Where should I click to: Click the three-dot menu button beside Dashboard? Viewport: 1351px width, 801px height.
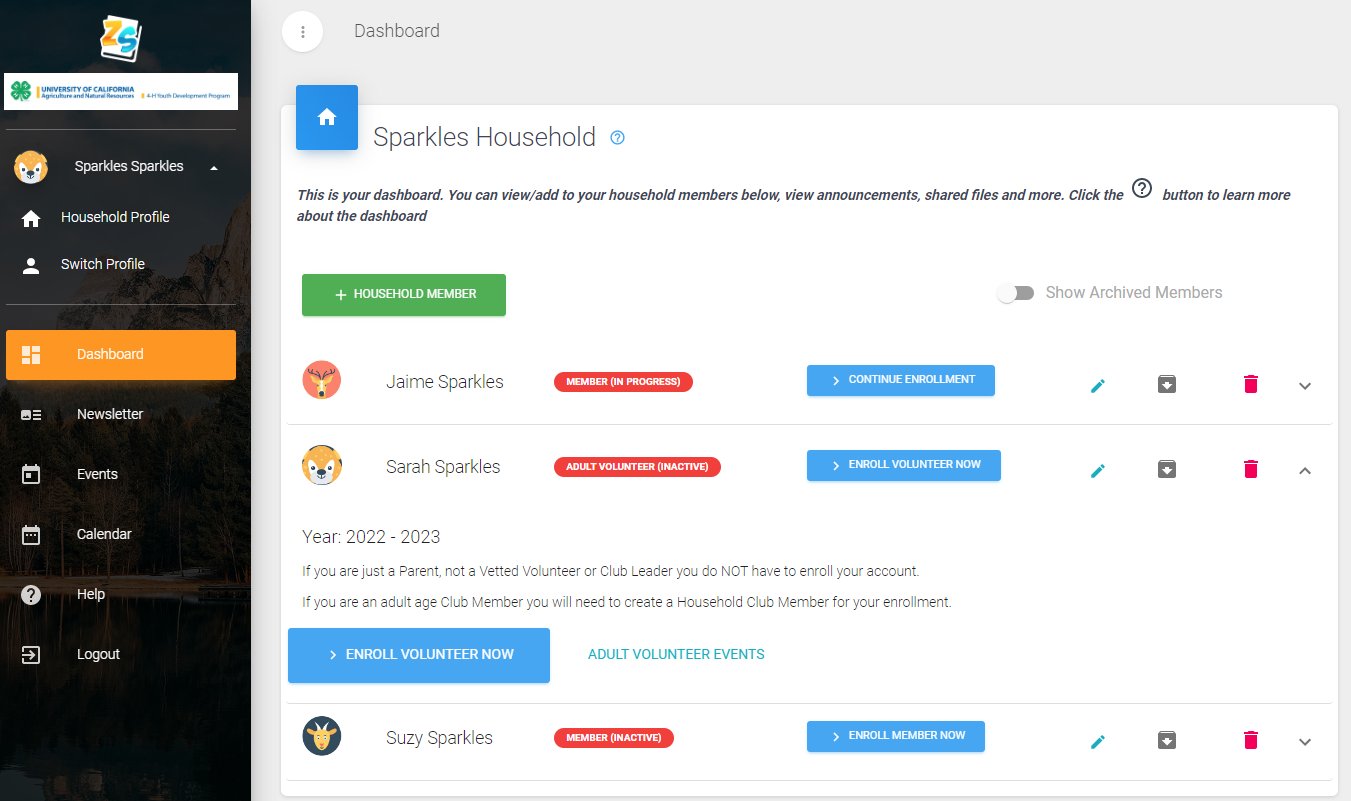tap(303, 32)
